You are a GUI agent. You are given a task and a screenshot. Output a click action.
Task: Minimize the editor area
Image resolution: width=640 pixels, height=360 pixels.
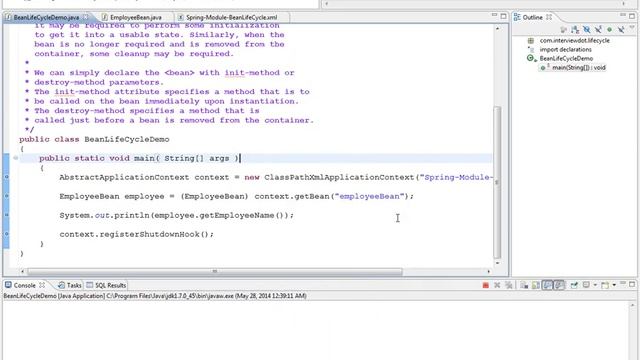[494, 15]
